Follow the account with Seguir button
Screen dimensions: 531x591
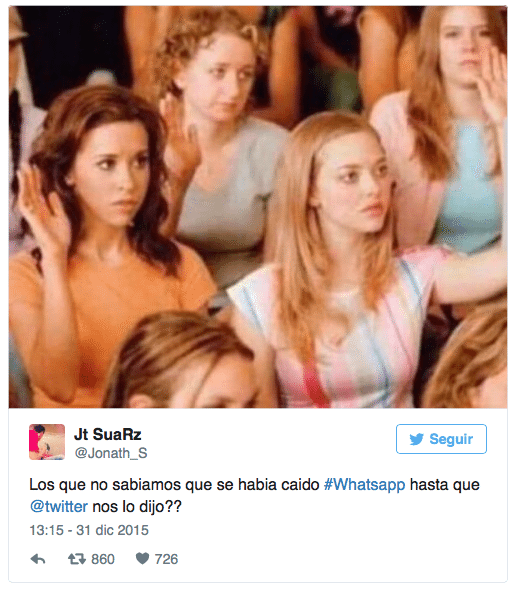pos(441,439)
